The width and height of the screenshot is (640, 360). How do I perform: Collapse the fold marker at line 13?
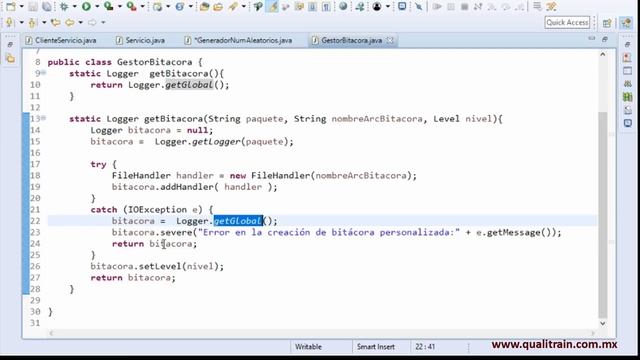coord(44,118)
